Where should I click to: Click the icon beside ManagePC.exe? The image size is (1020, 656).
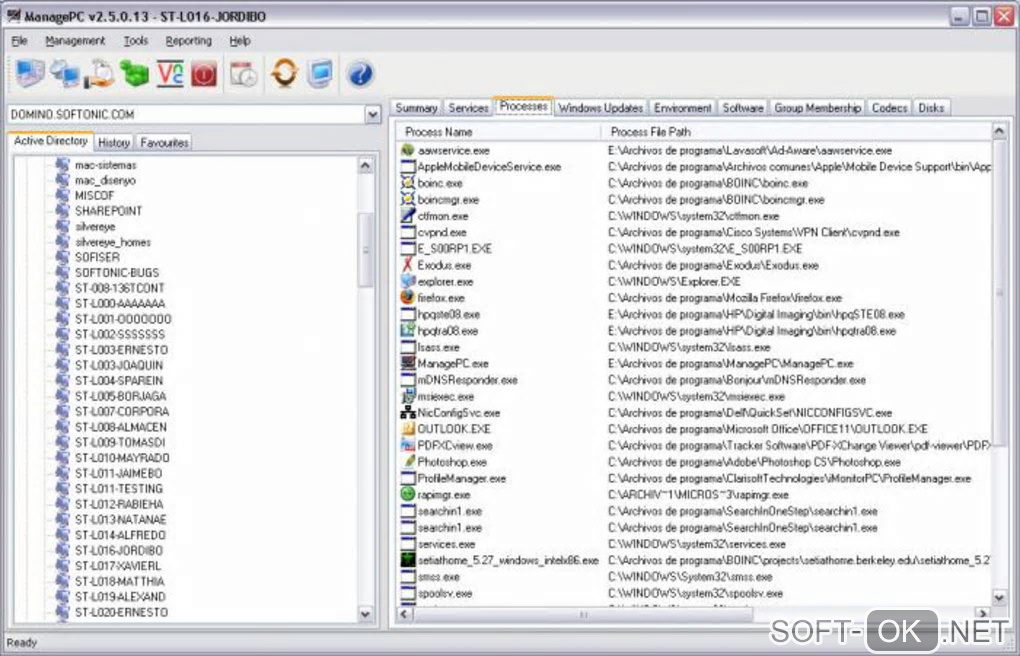click(x=407, y=363)
